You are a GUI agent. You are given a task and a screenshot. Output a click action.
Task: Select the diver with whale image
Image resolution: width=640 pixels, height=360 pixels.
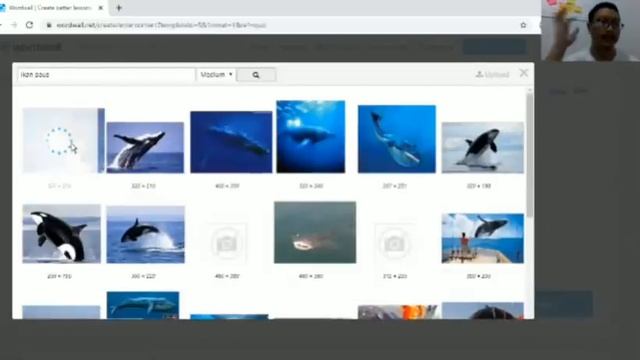[x=397, y=139]
